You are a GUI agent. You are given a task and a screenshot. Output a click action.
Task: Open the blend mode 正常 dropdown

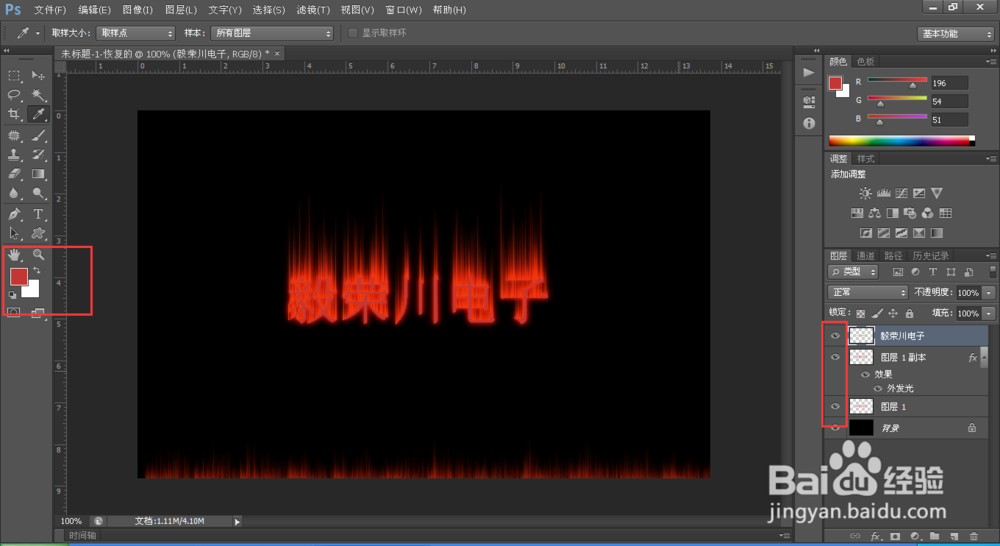point(868,292)
